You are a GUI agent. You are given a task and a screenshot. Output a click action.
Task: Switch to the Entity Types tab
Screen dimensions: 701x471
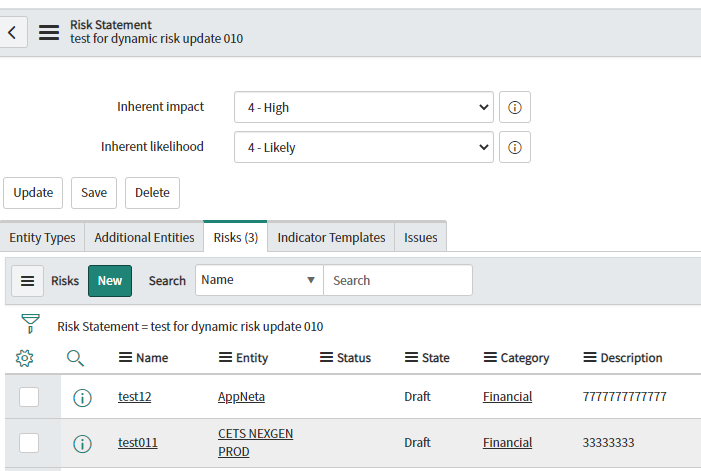click(x=42, y=237)
